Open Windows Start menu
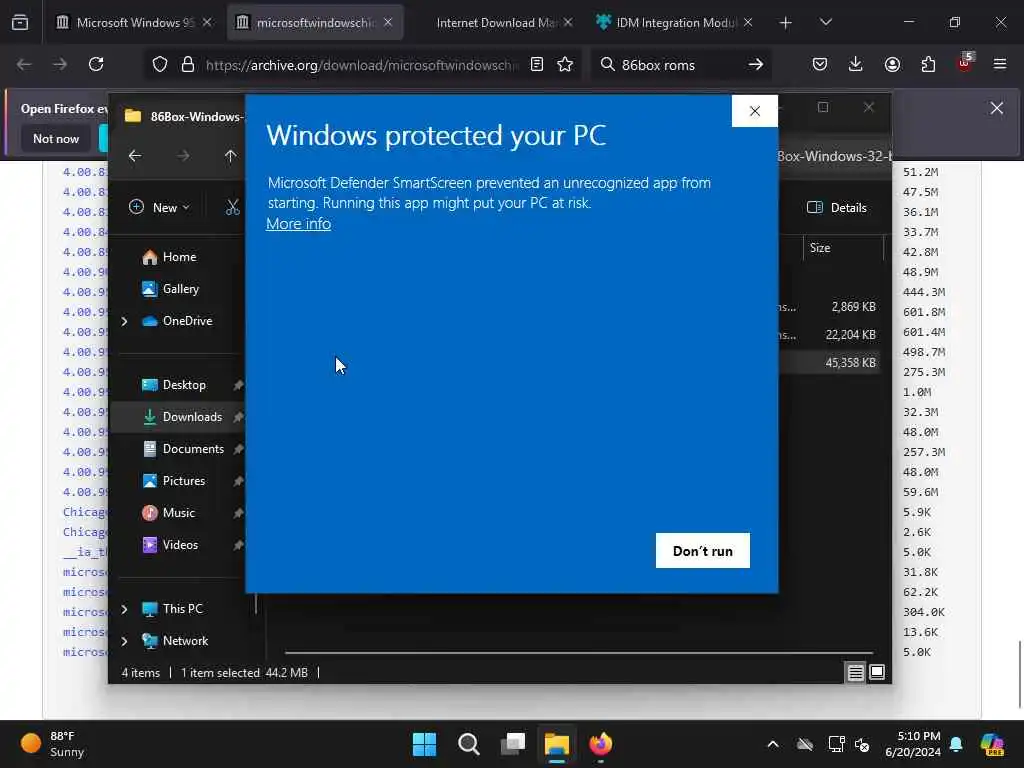Viewport: 1024px width, 768px height. (424, 744)
